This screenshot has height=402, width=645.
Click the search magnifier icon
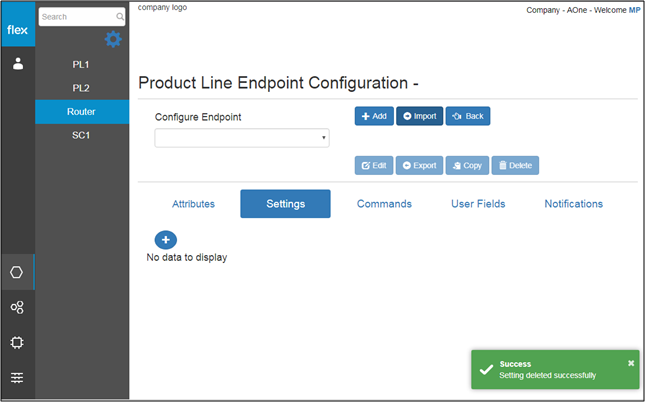(120, 17)
